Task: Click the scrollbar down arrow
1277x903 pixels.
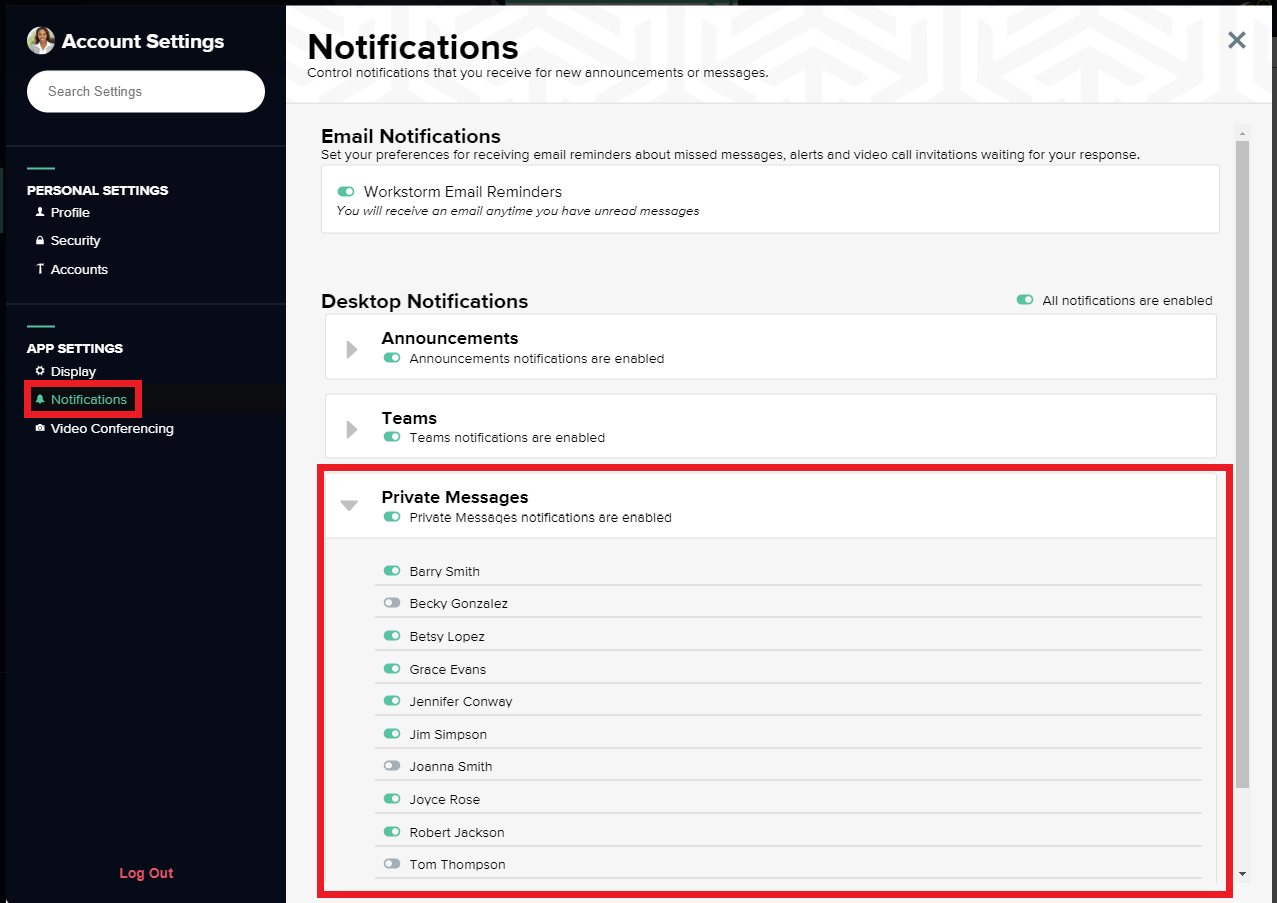Action: [1242, 873]
